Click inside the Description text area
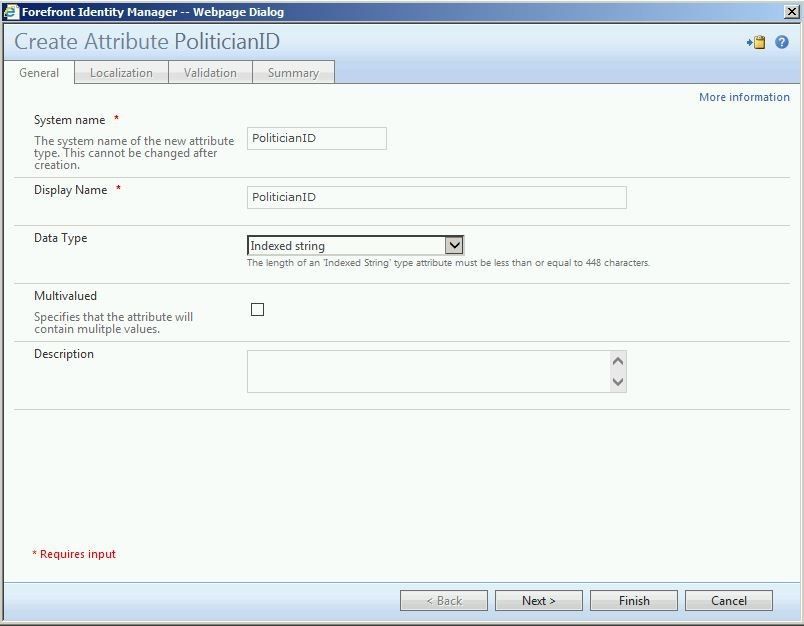Viewport: 804px width, 626px height. [x=429, y=372]
